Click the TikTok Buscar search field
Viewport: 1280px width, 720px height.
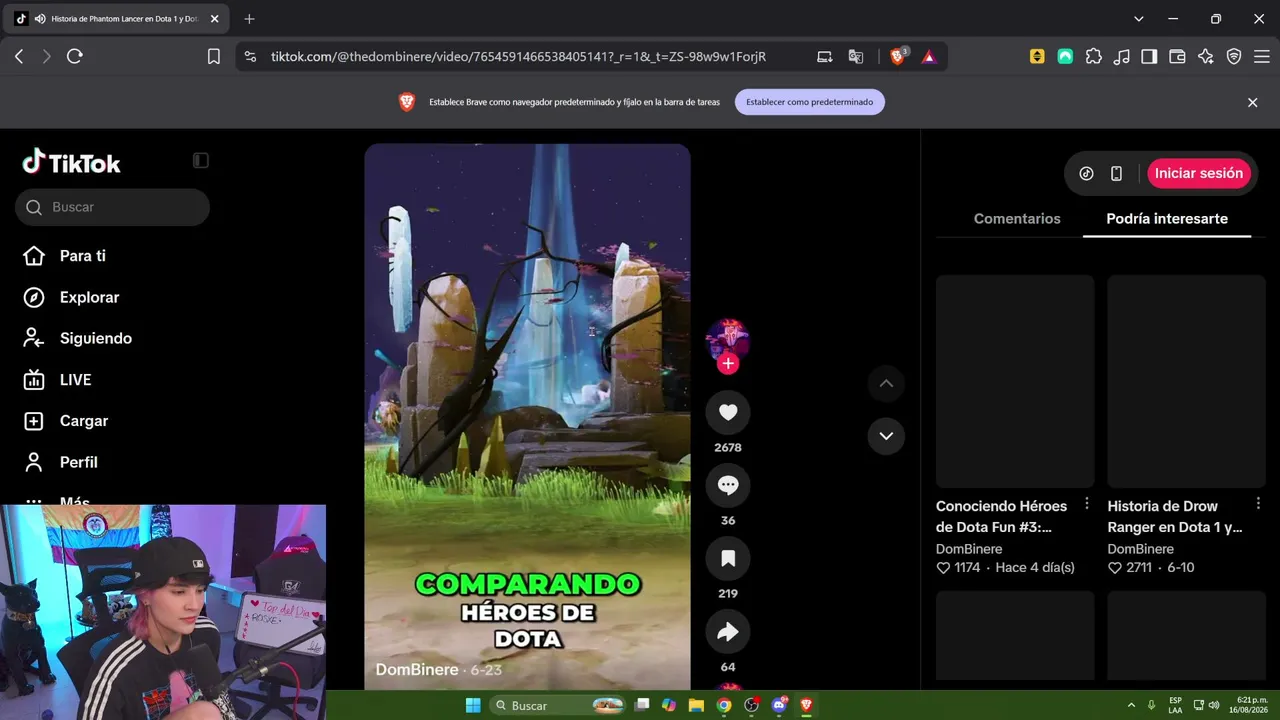(x=112, y=207)
